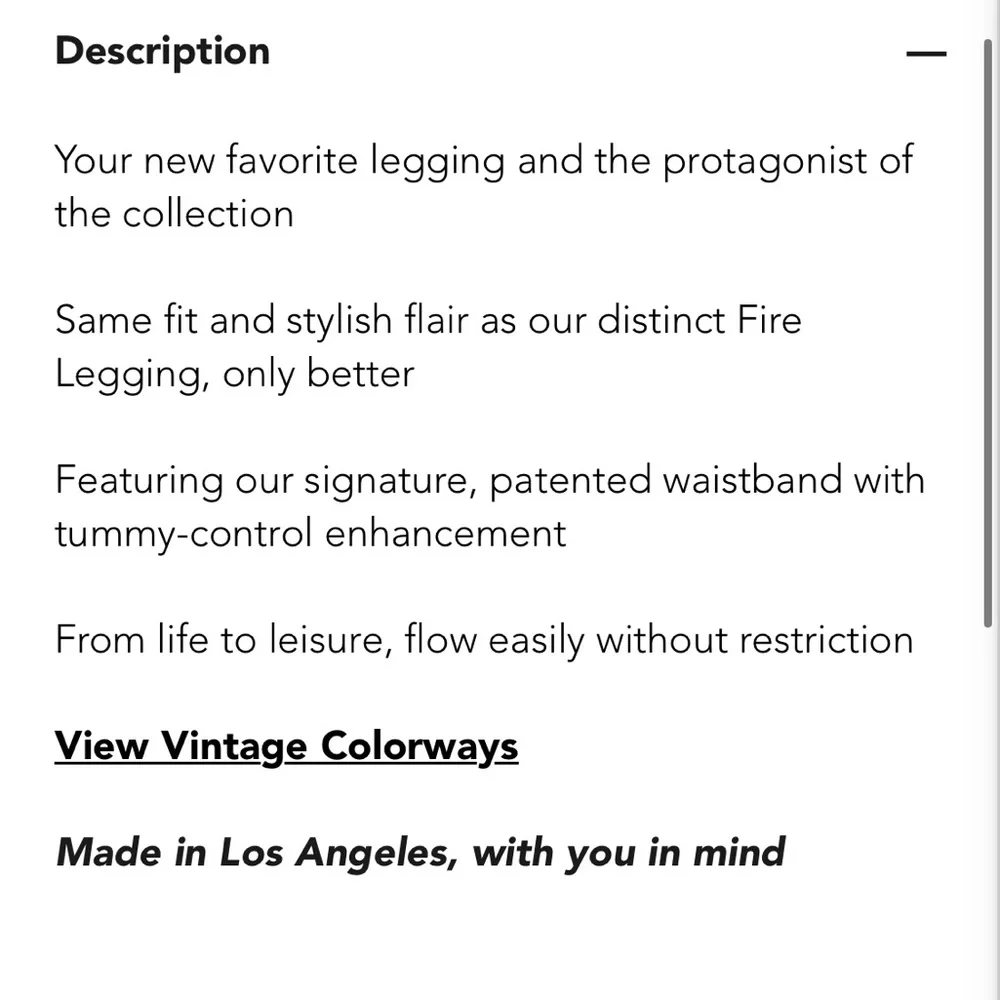Click the italic phrase "with you in mind"
The width and height of the screenshot is (1000, 1000).
628,852
